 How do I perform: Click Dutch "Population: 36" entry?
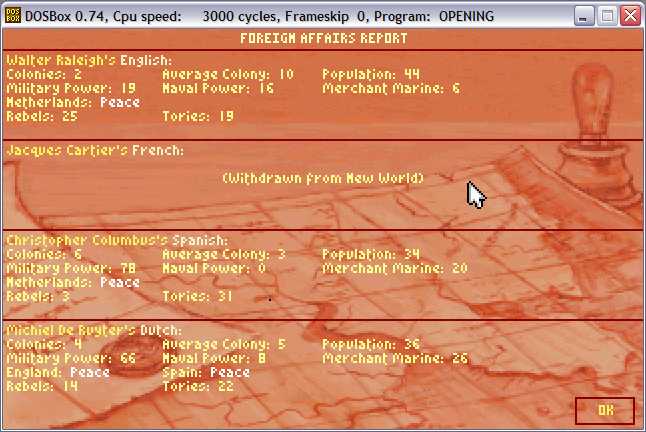tap(371, 344)
